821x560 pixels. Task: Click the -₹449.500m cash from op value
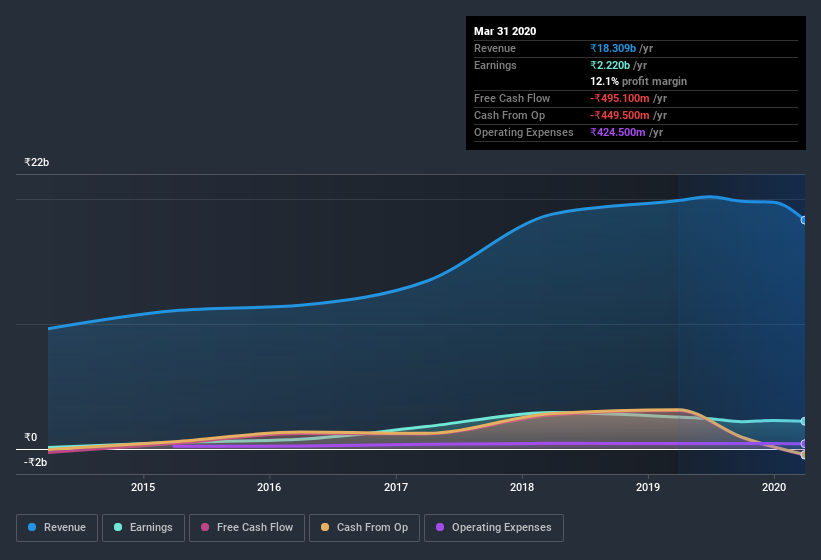(620, 115)
